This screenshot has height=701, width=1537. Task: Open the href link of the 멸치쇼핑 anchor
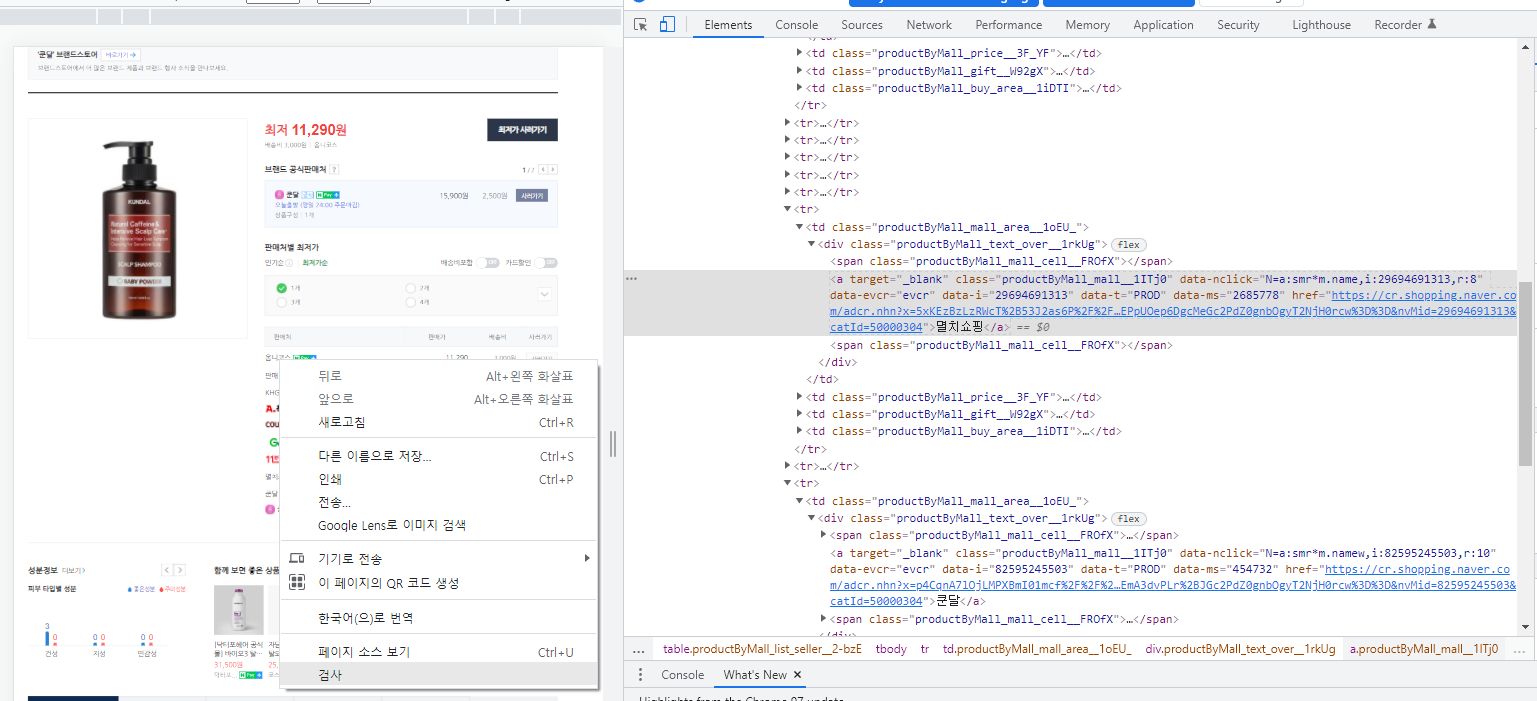(x=1173, y=311)
